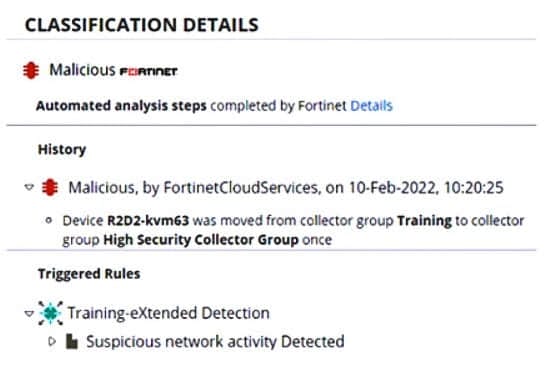
Task: Open the Details link for automated analysis
Action: [371, 105]
